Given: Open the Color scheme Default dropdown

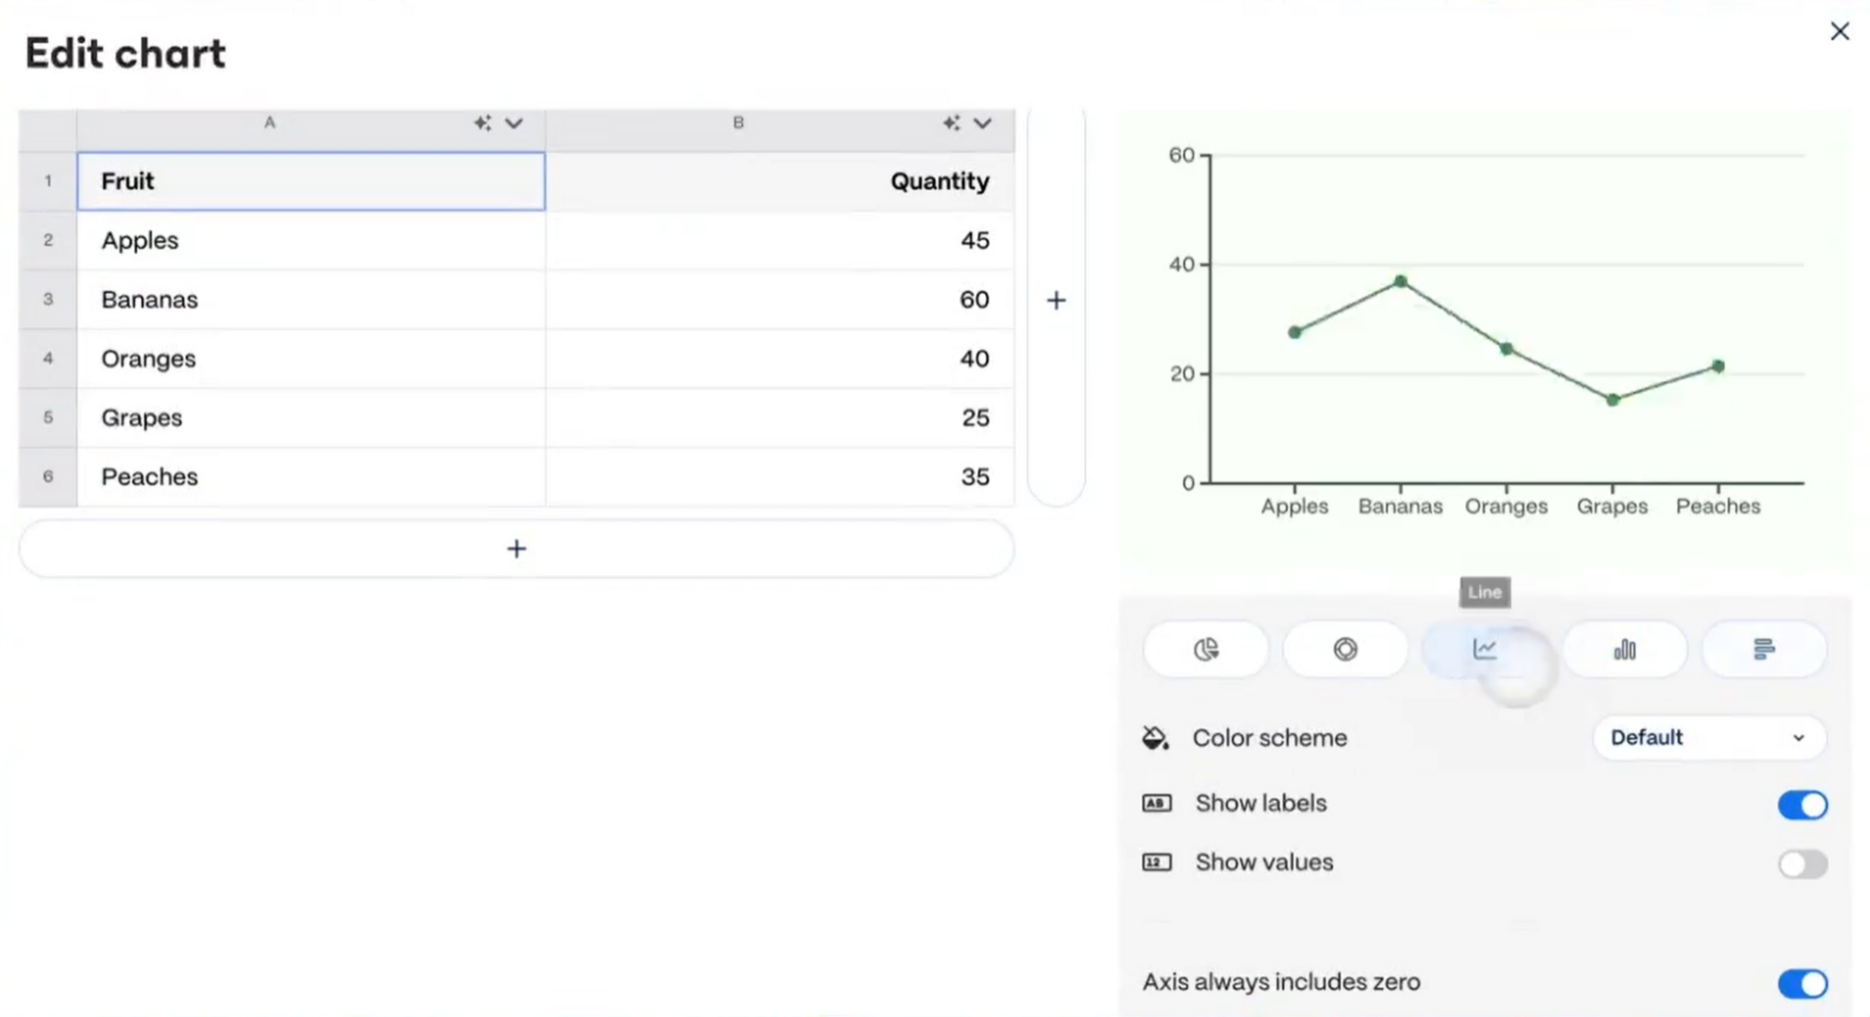Looking at the screenshot, I should pos(1708,738).
